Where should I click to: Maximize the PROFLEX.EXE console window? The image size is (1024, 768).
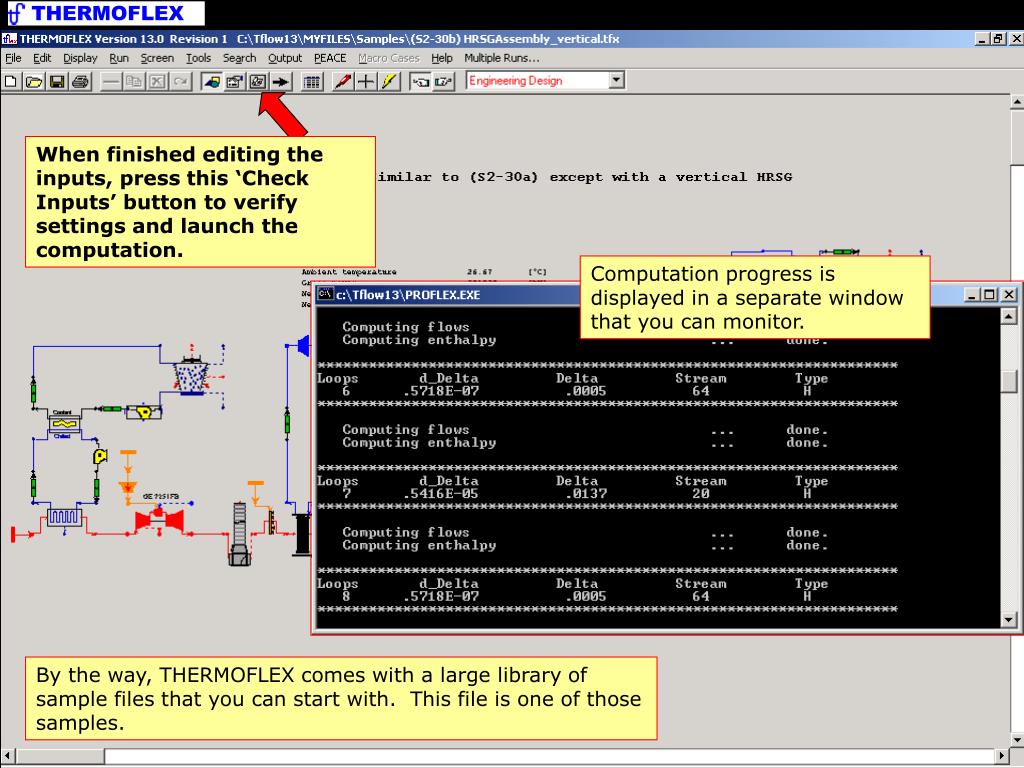pos(990,295)
